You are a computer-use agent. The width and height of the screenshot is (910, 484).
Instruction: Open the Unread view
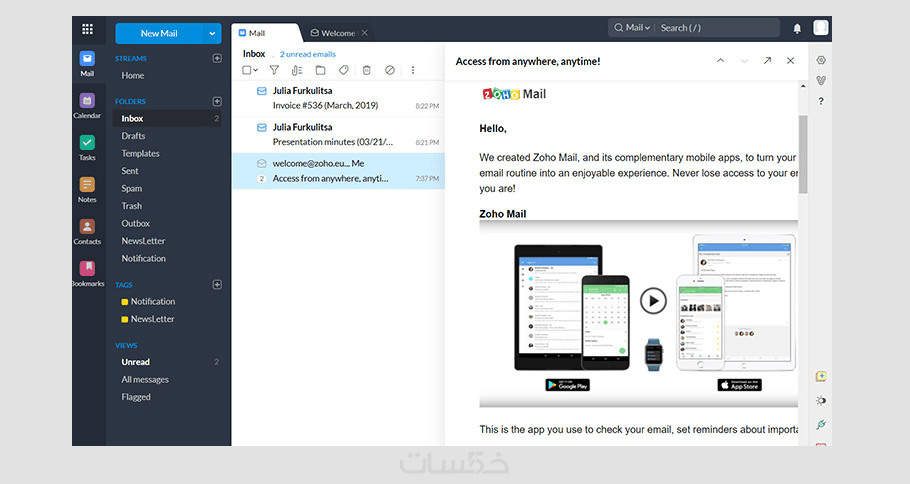click(135, 362)
